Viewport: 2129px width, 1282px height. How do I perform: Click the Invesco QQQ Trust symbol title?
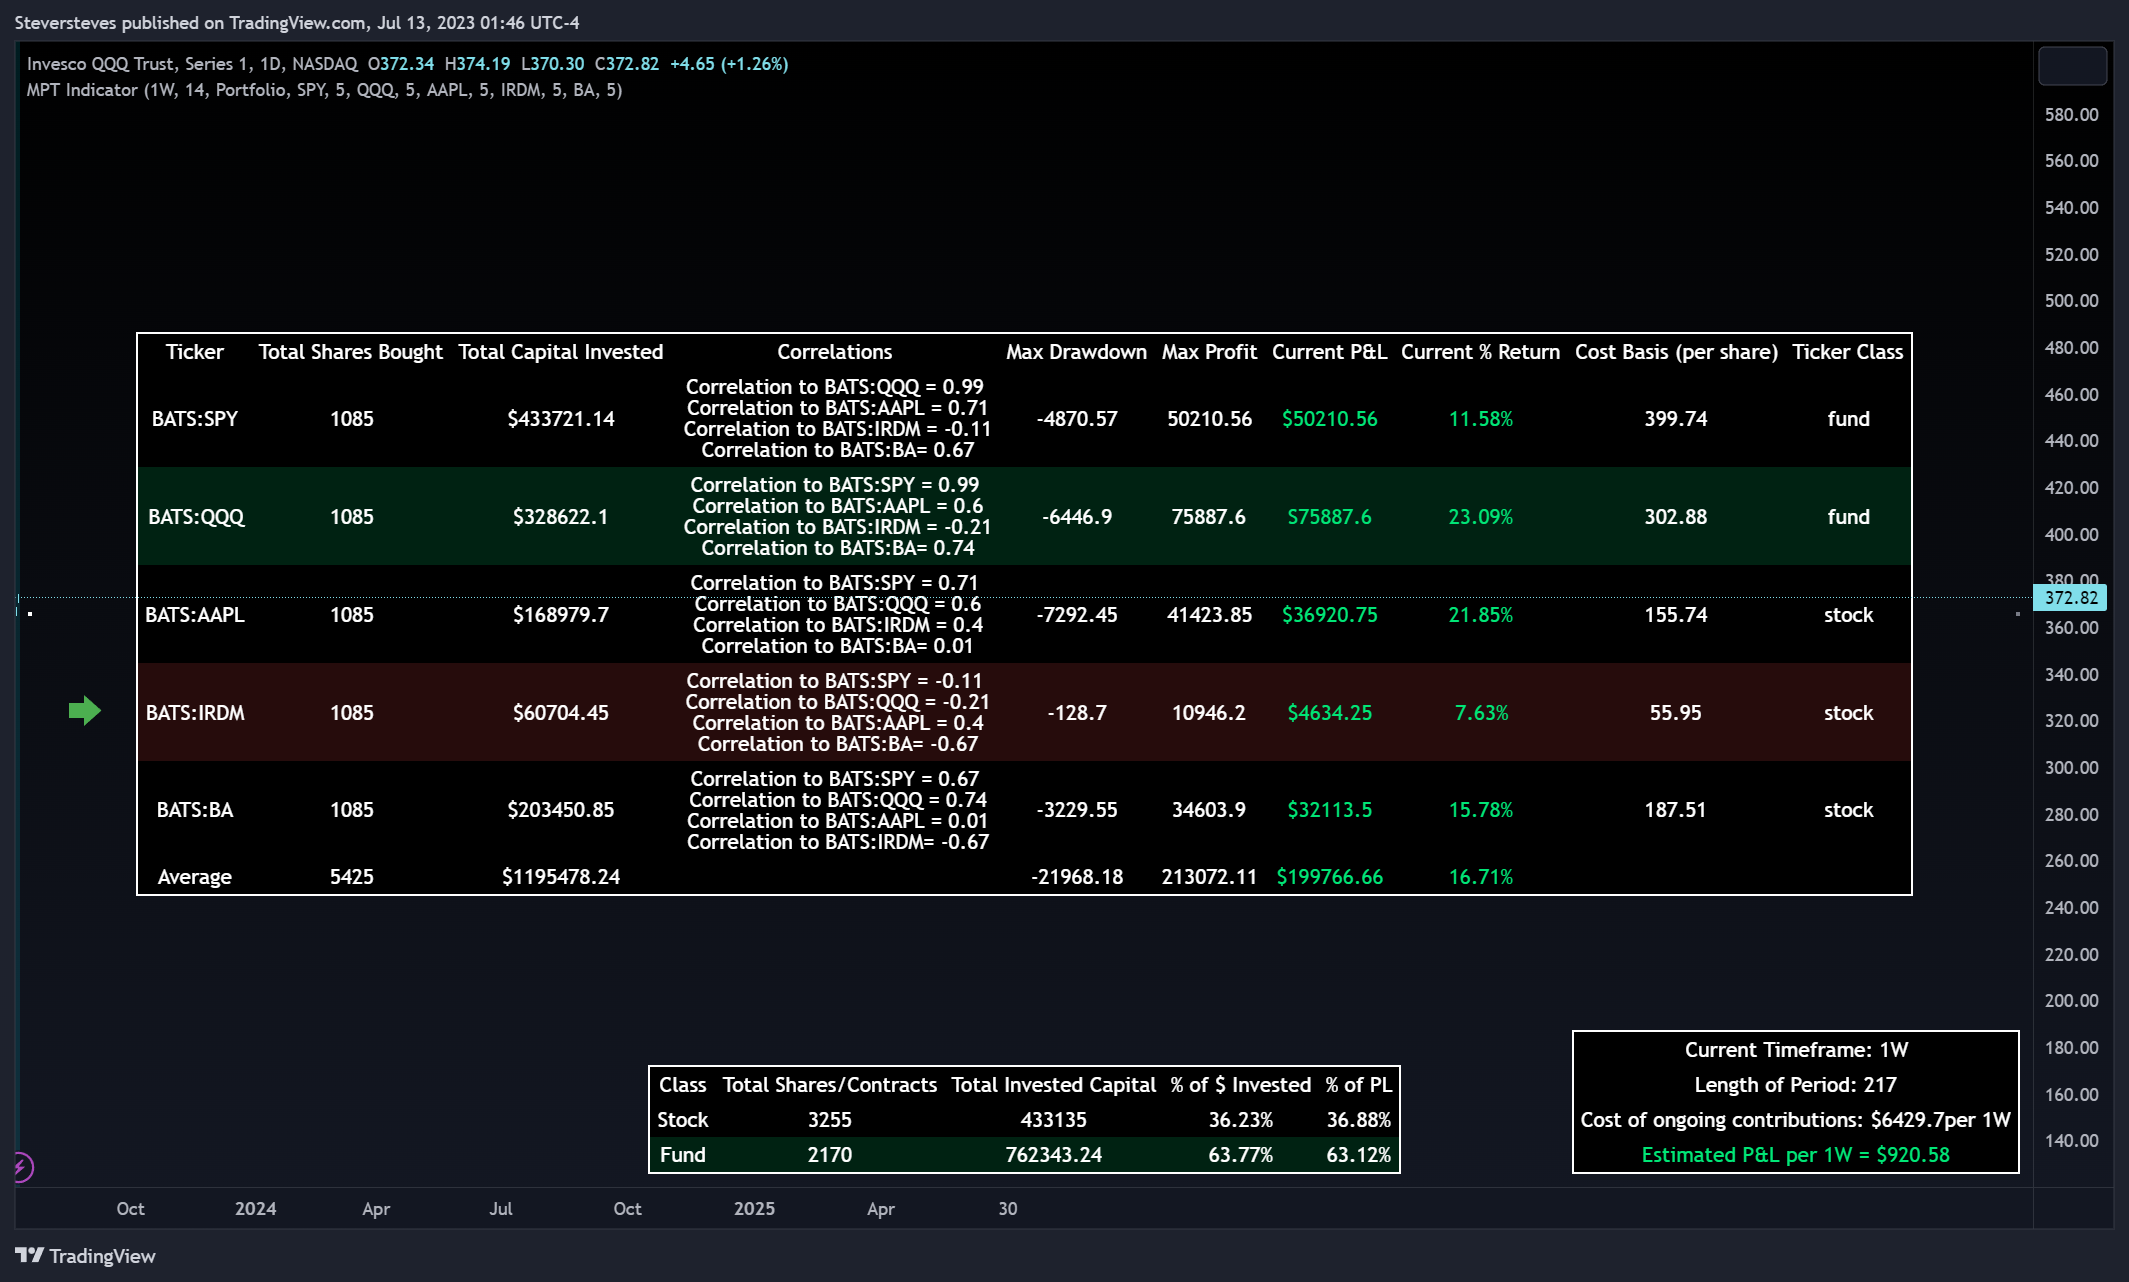[x=192, y=64]
